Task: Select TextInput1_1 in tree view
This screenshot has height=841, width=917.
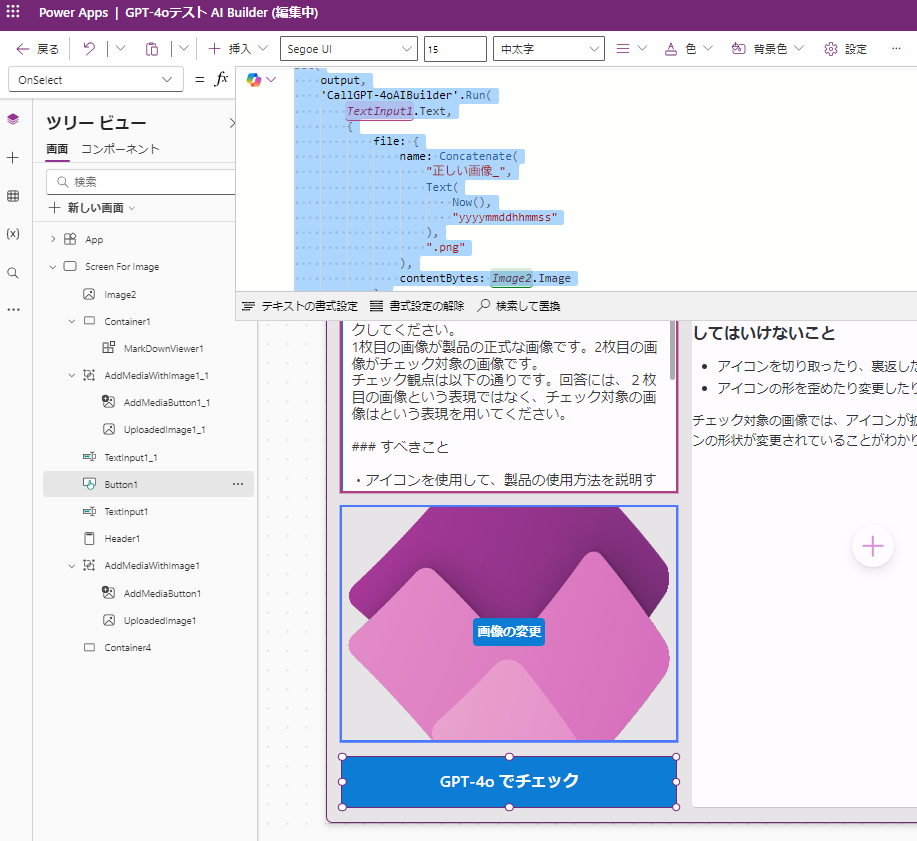Action: [x=130, y=457]
